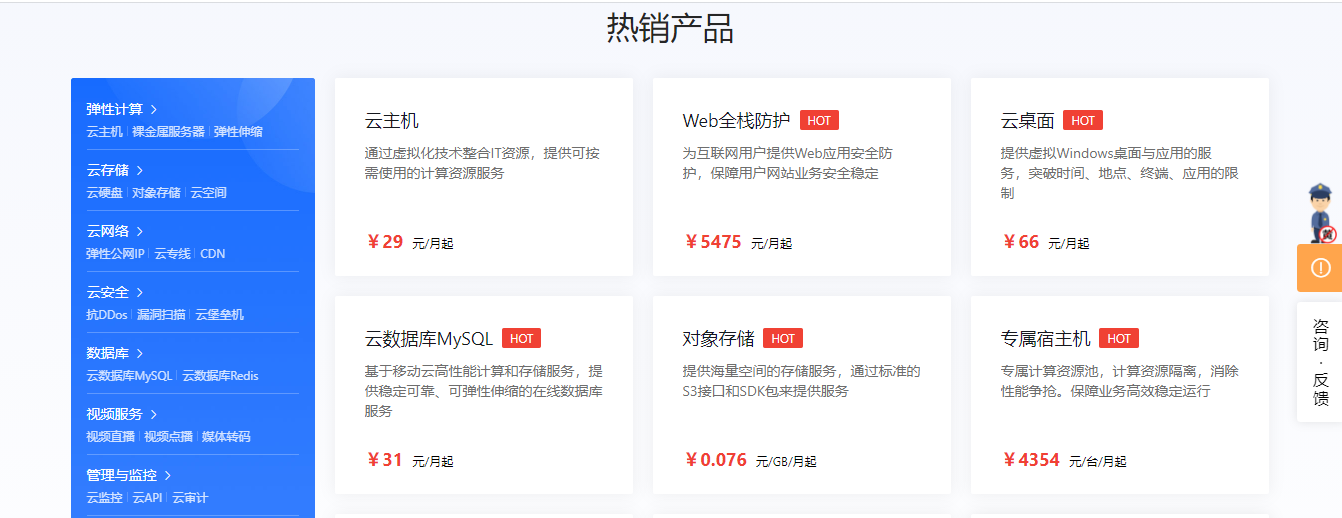Open the 云安全 menu heading

(x=107, y=292)
